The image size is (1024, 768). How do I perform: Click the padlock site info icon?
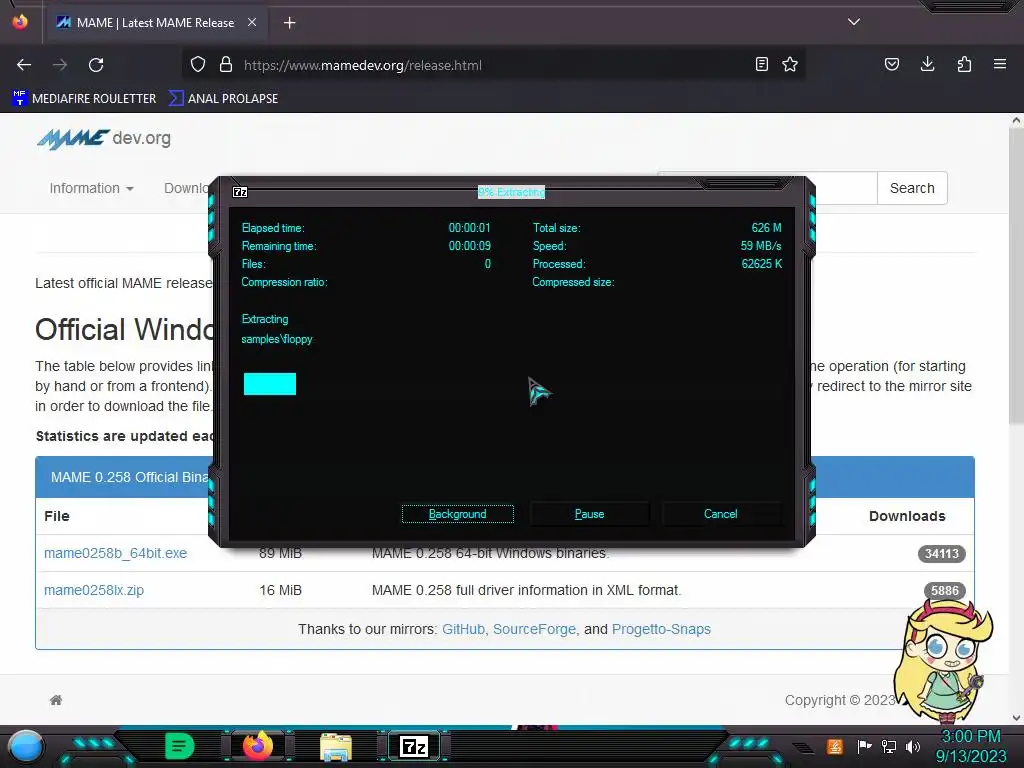[x=226, y=65]
